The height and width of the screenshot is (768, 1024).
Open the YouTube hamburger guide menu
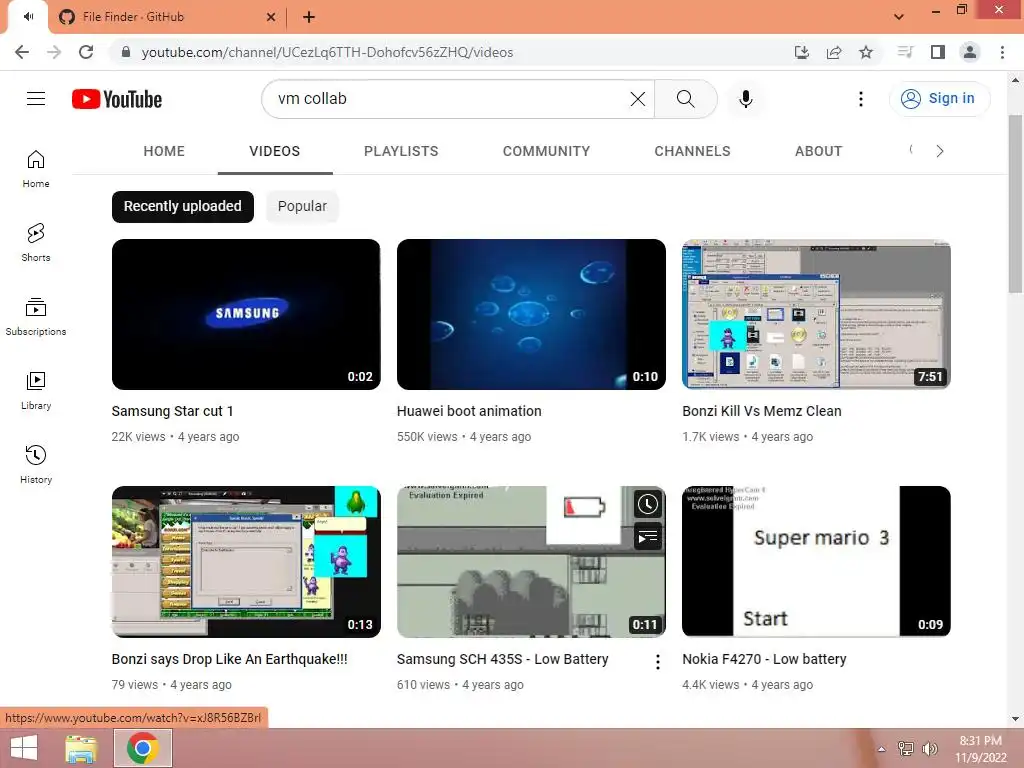[x=36, y=99]
